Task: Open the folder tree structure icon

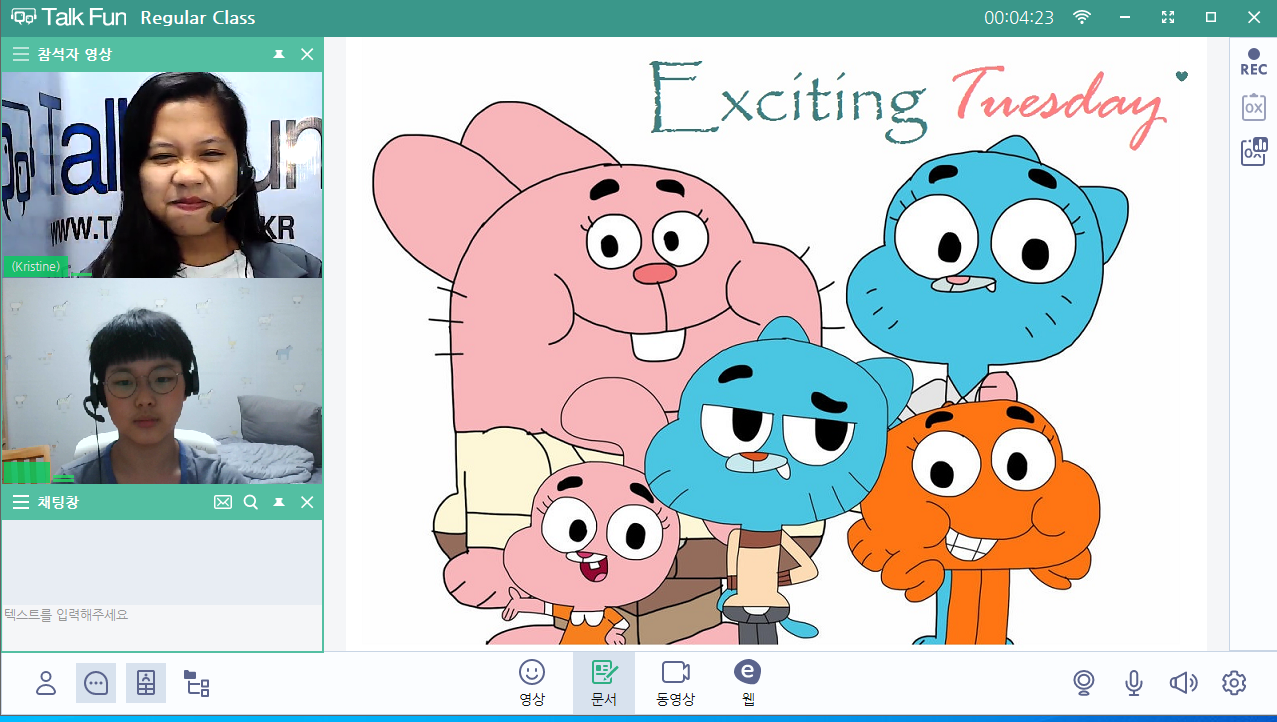Action: [x=197, y=683]
